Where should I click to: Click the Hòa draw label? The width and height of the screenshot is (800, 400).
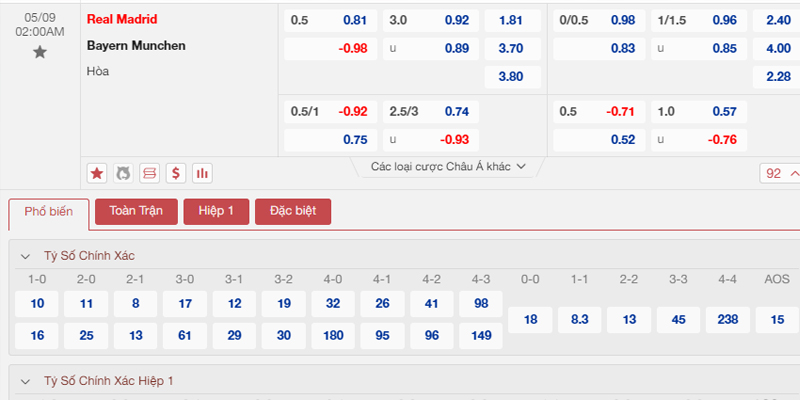97,71
